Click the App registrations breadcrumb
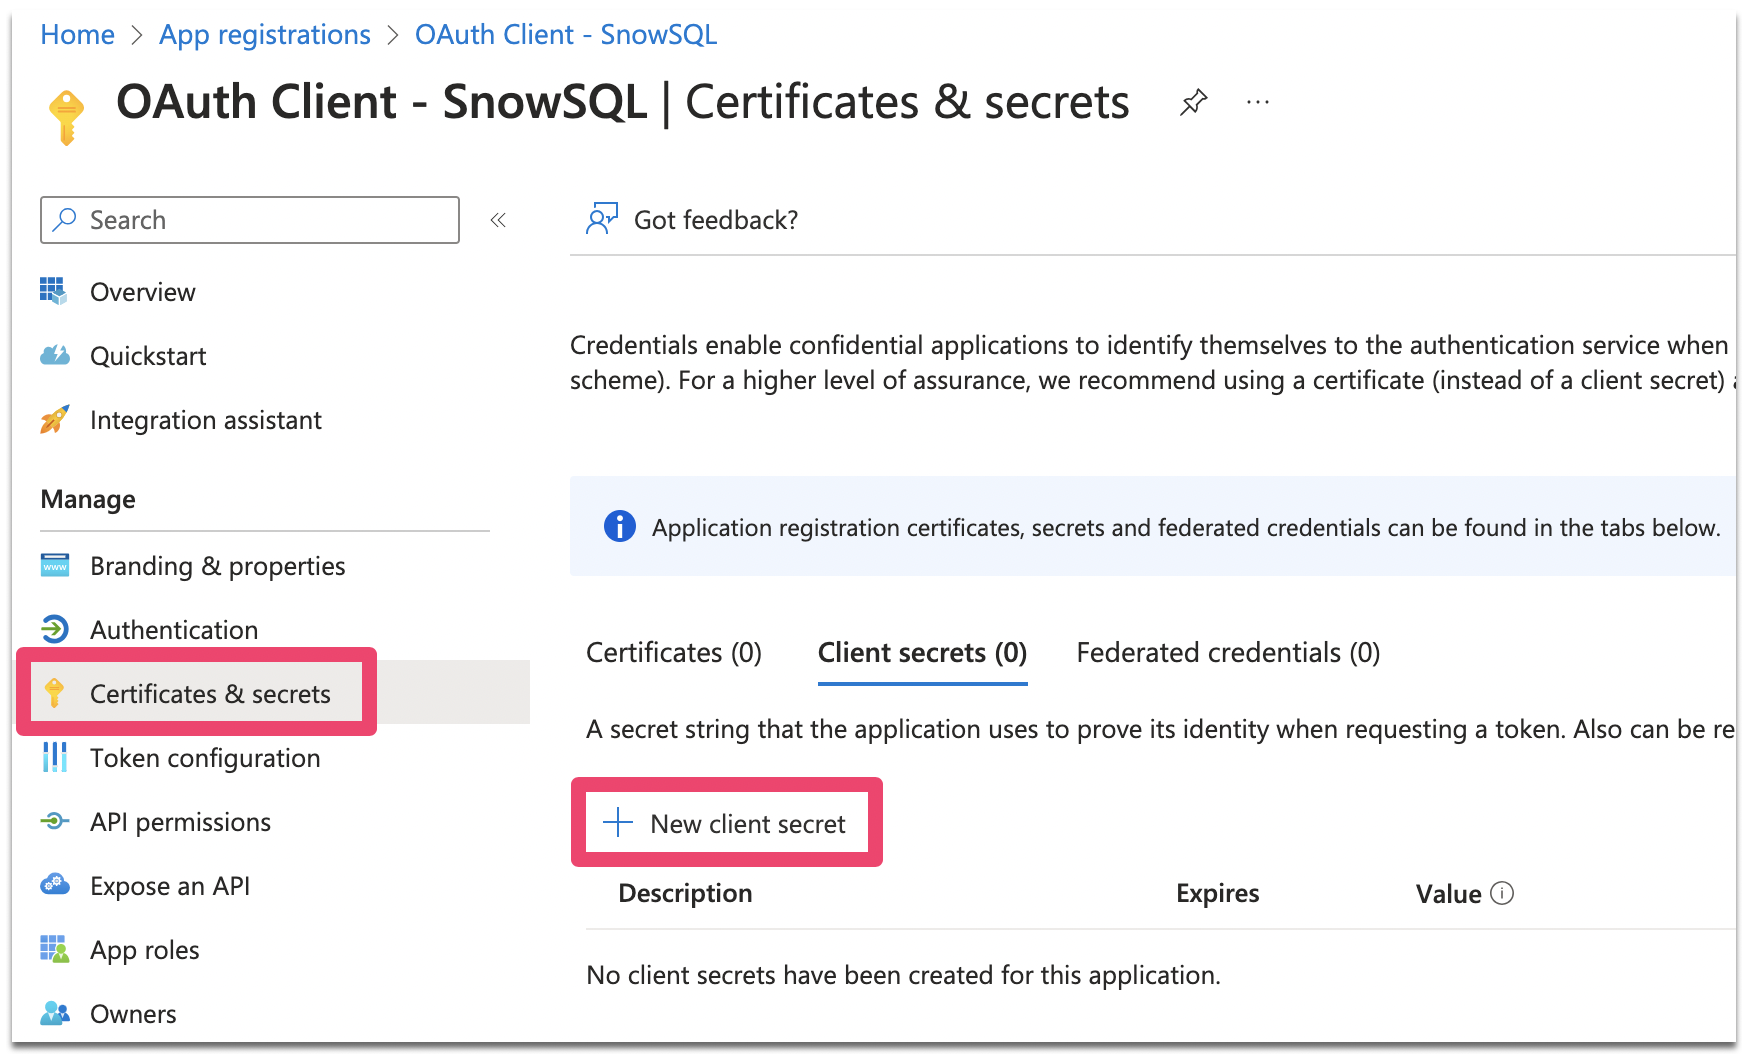Screen dimensions: 1752x1058 coord(265,35)
